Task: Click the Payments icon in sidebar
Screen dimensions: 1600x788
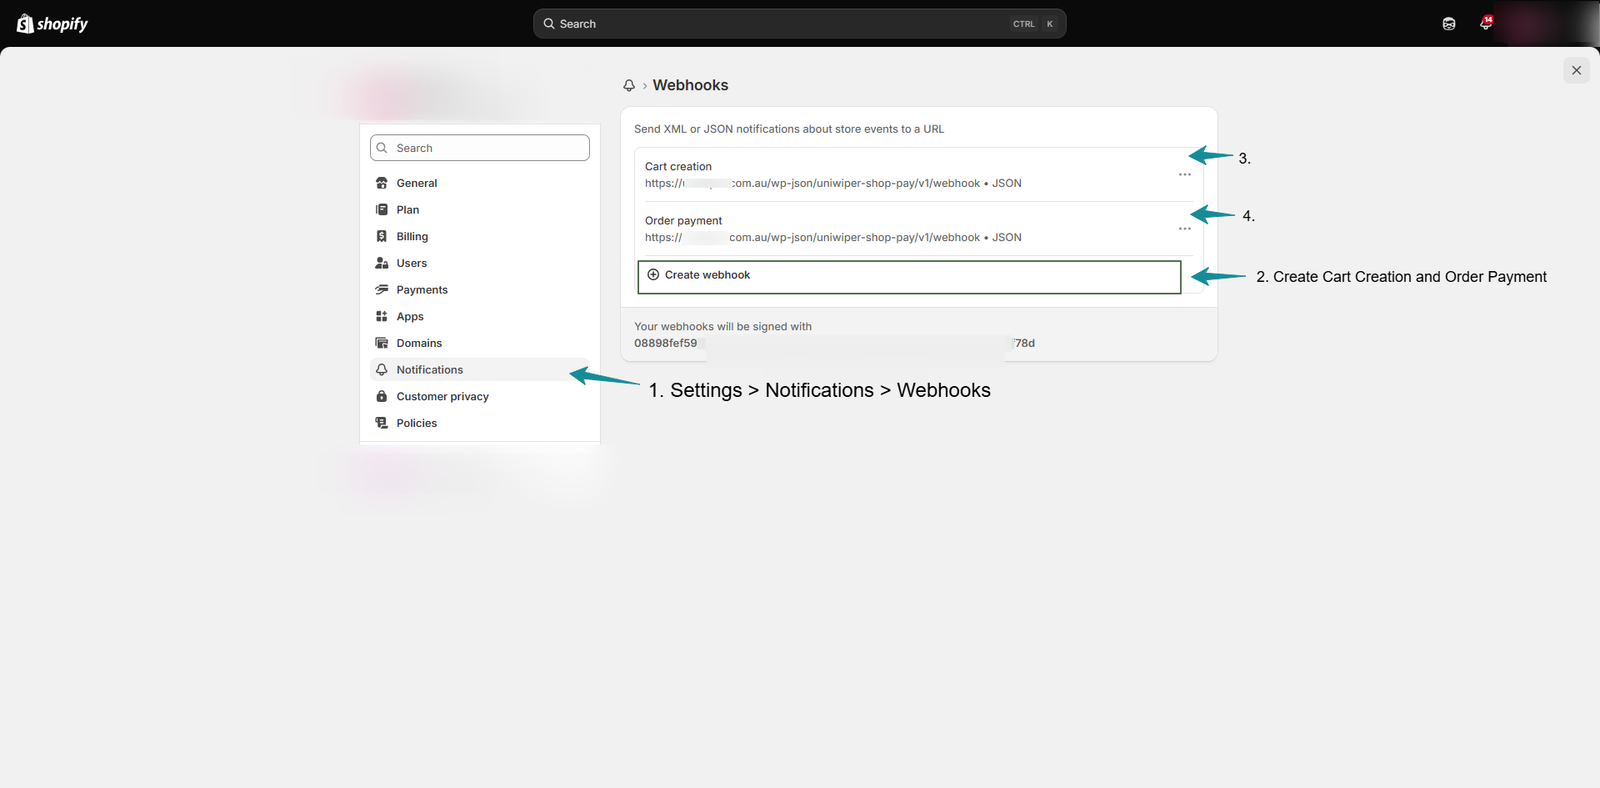Action: pos(381,290)
